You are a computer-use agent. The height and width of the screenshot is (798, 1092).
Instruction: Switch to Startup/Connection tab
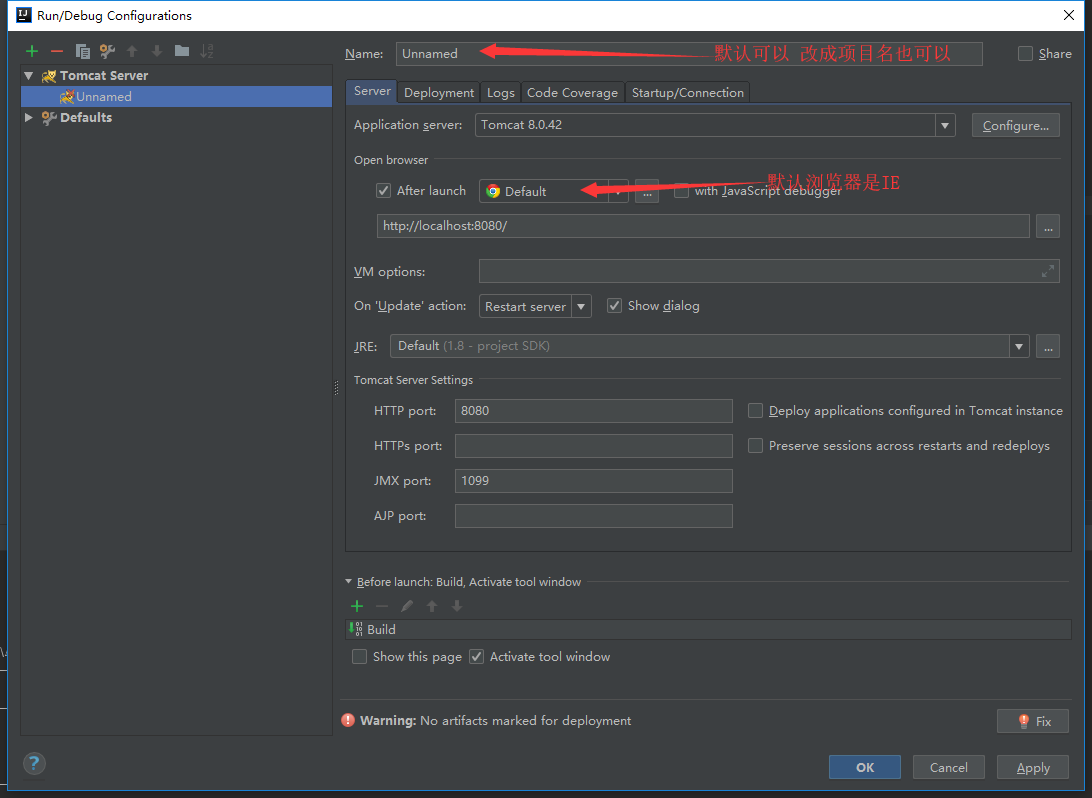pos(687,93)
